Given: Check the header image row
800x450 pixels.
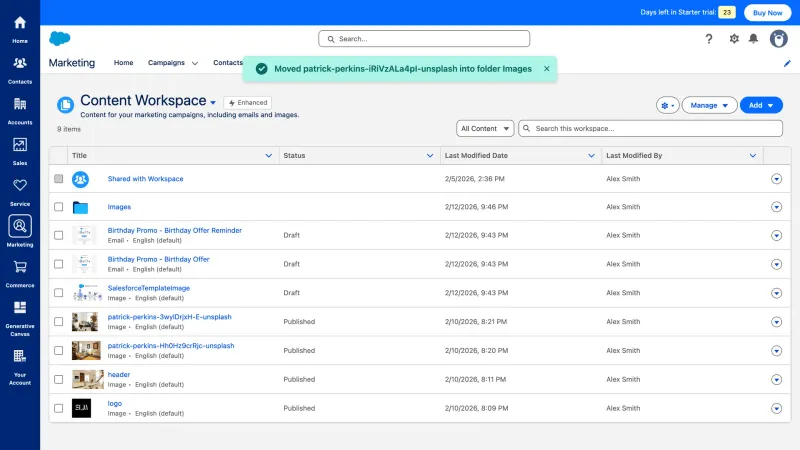Looking at the screenshot, I should (x=59, y=379).
